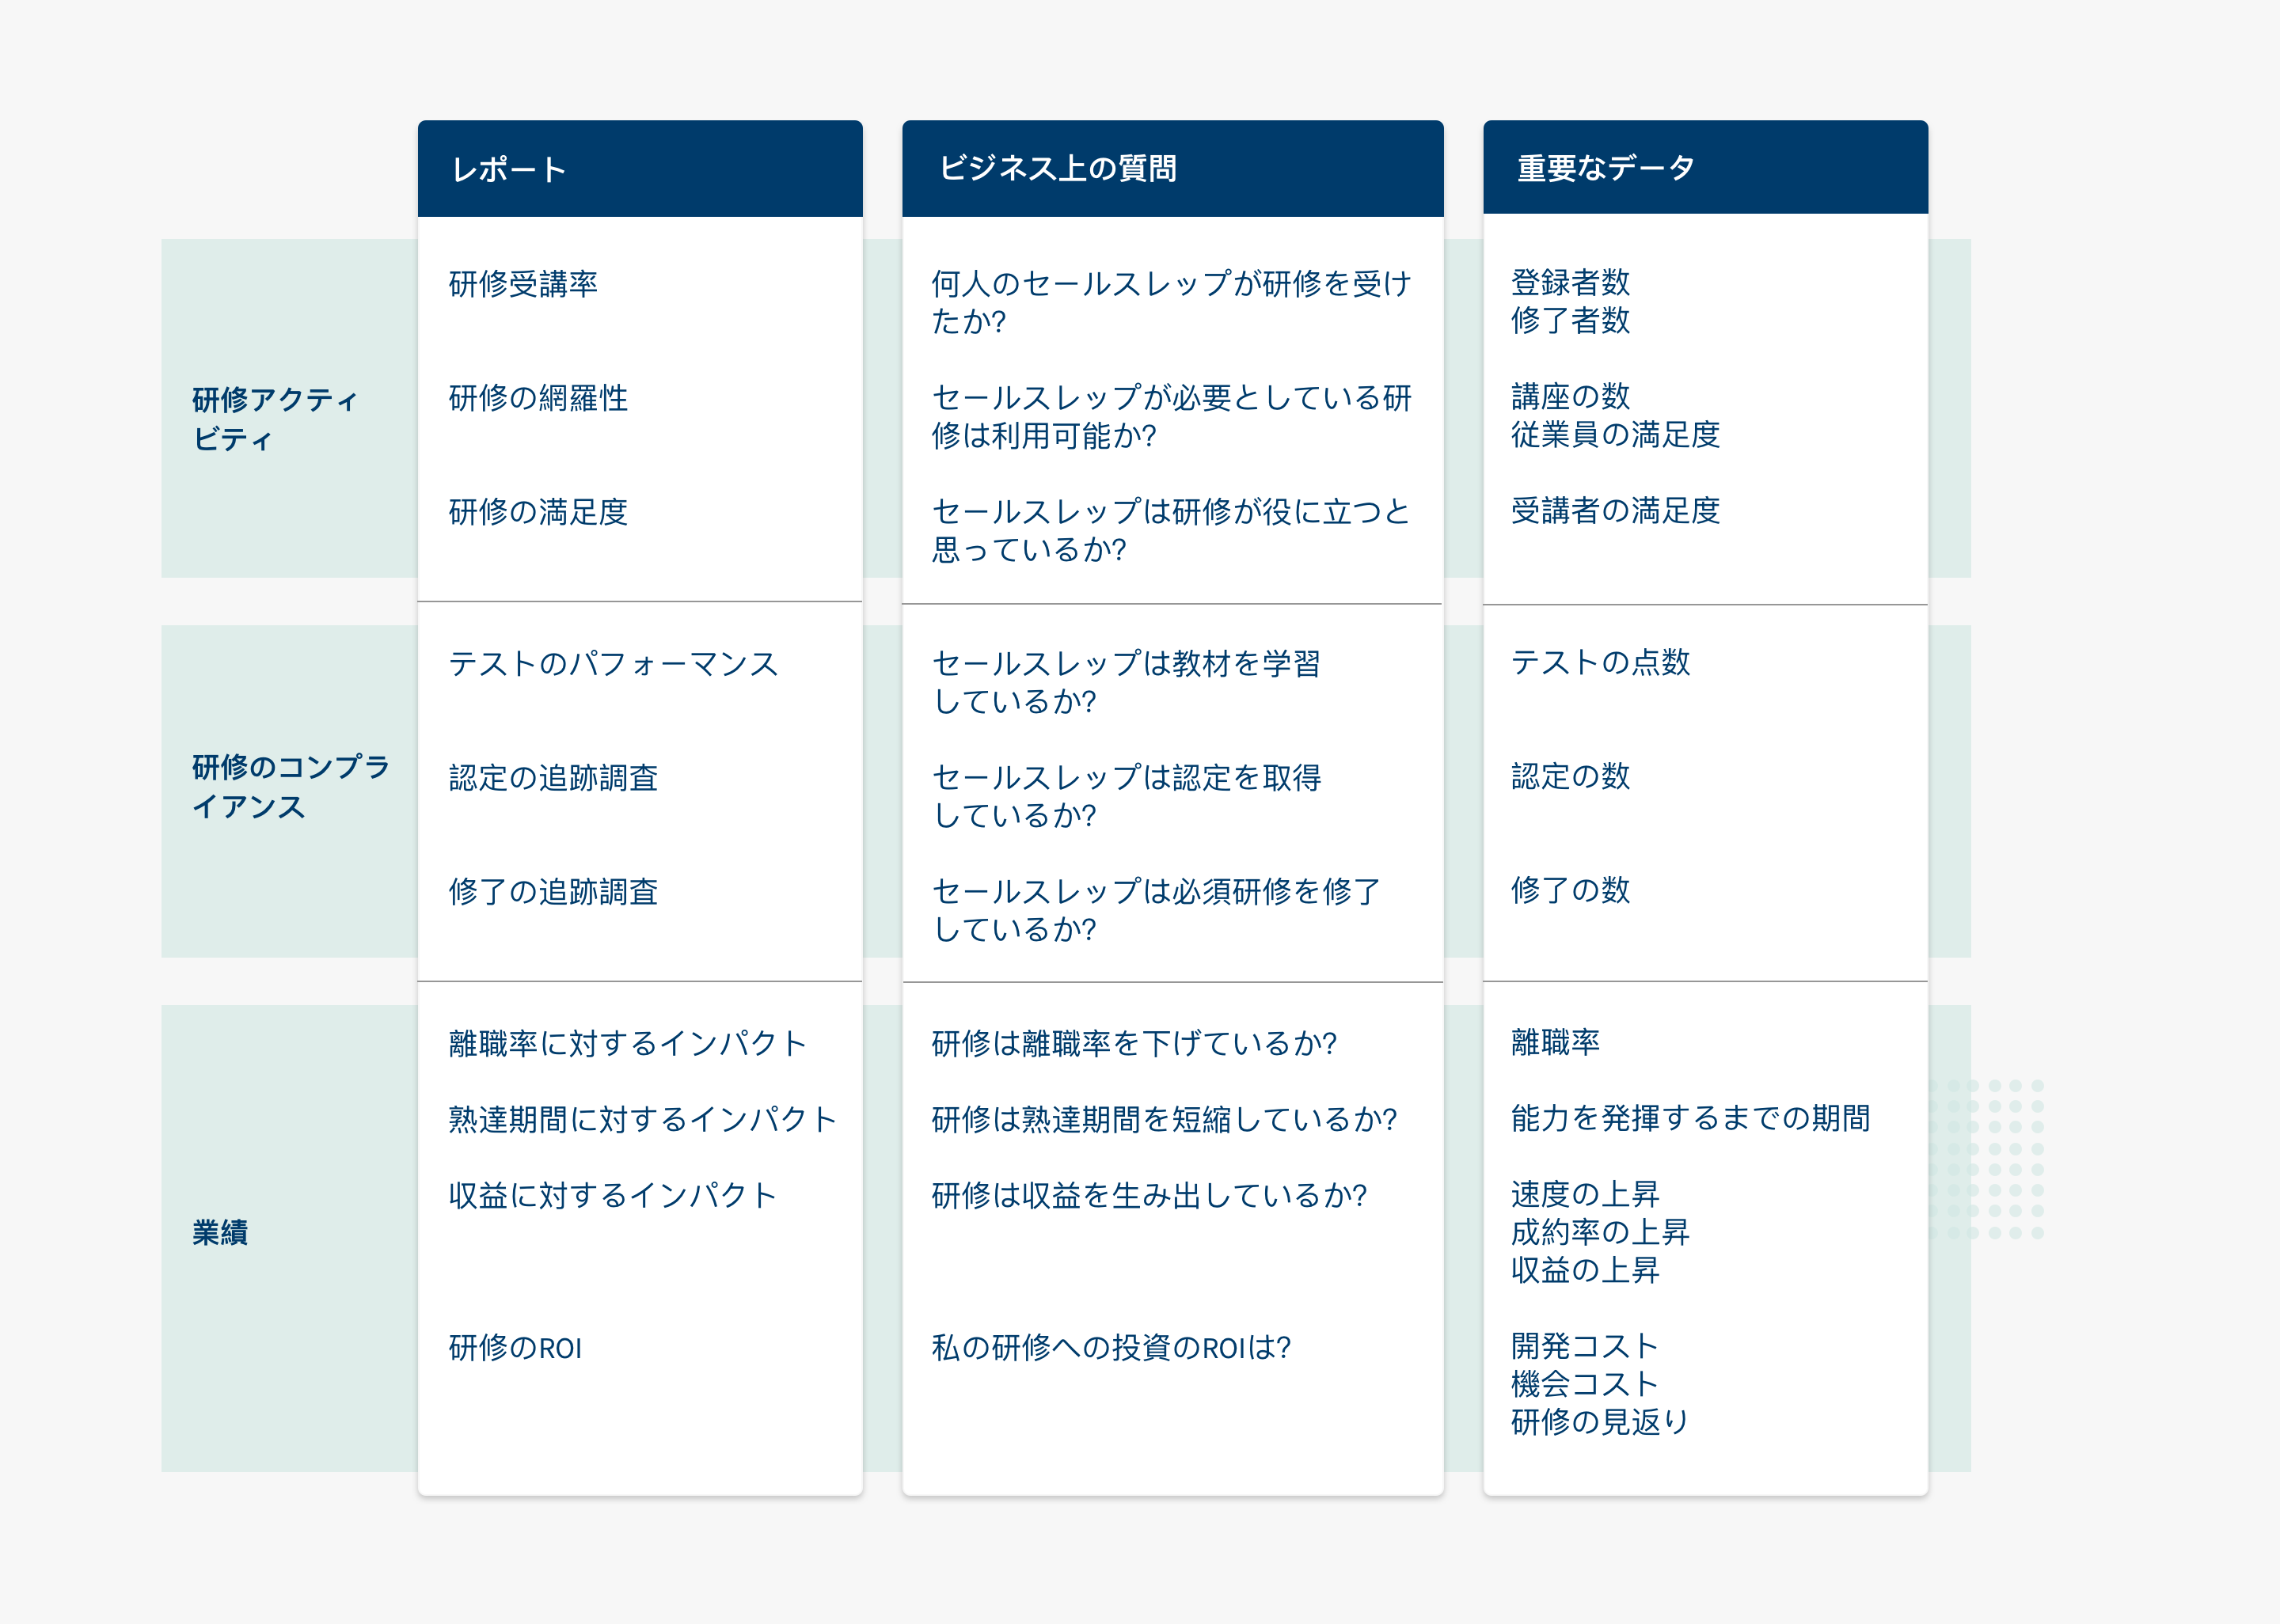The height and width of the screenshot is (1624, 2280).
Task: Click the 修了者数 data item
Action: (x=1571, y=320)
